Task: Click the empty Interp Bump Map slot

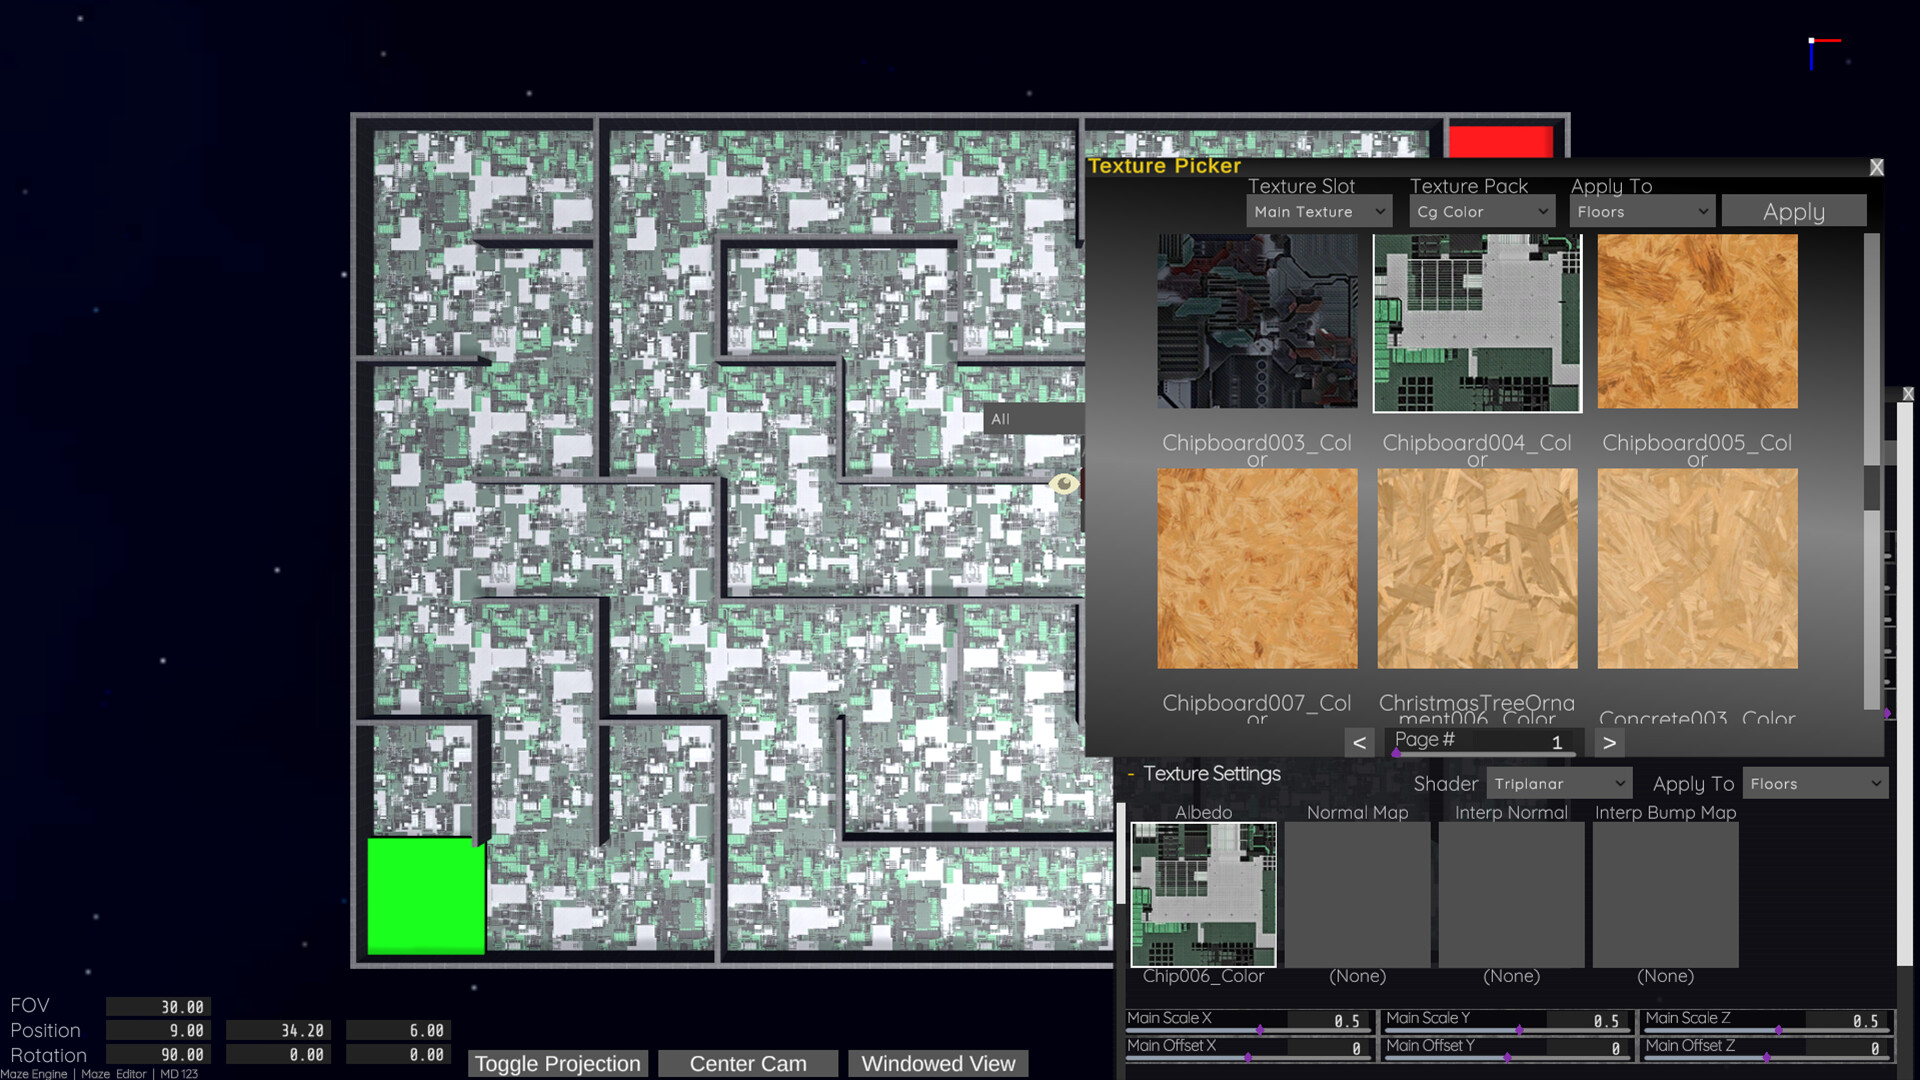Action: [1664, 893]
